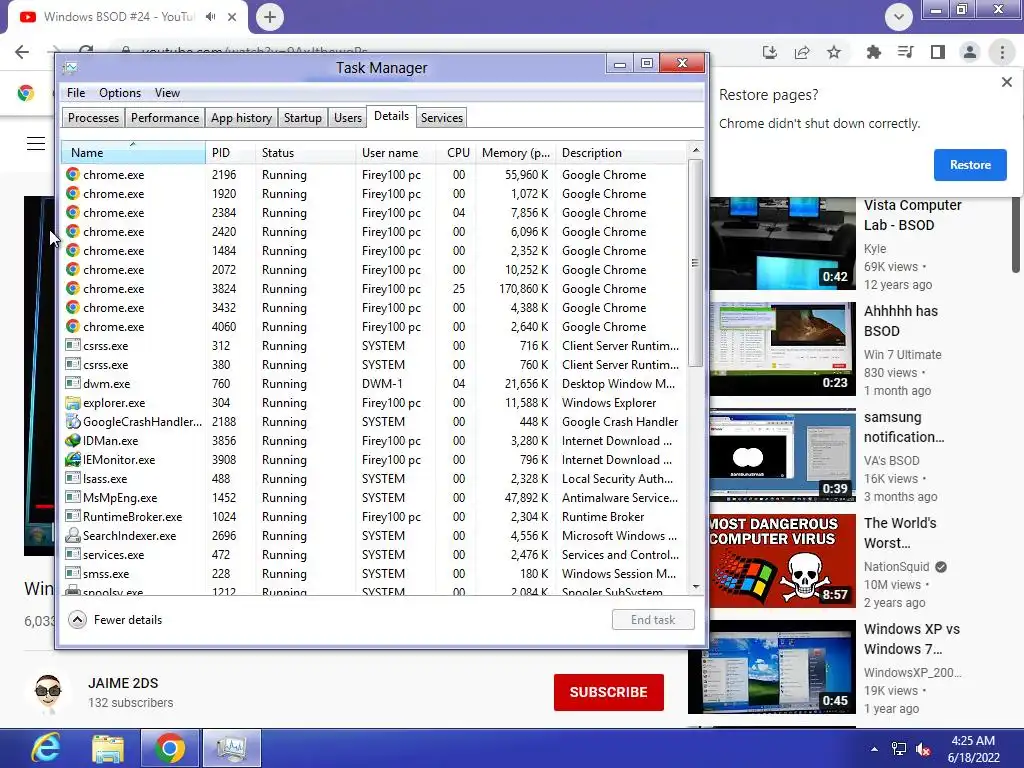Sort by CPU column header
Image resolution: width=1024 pixels, height=768 pixels.
[456, 153]
